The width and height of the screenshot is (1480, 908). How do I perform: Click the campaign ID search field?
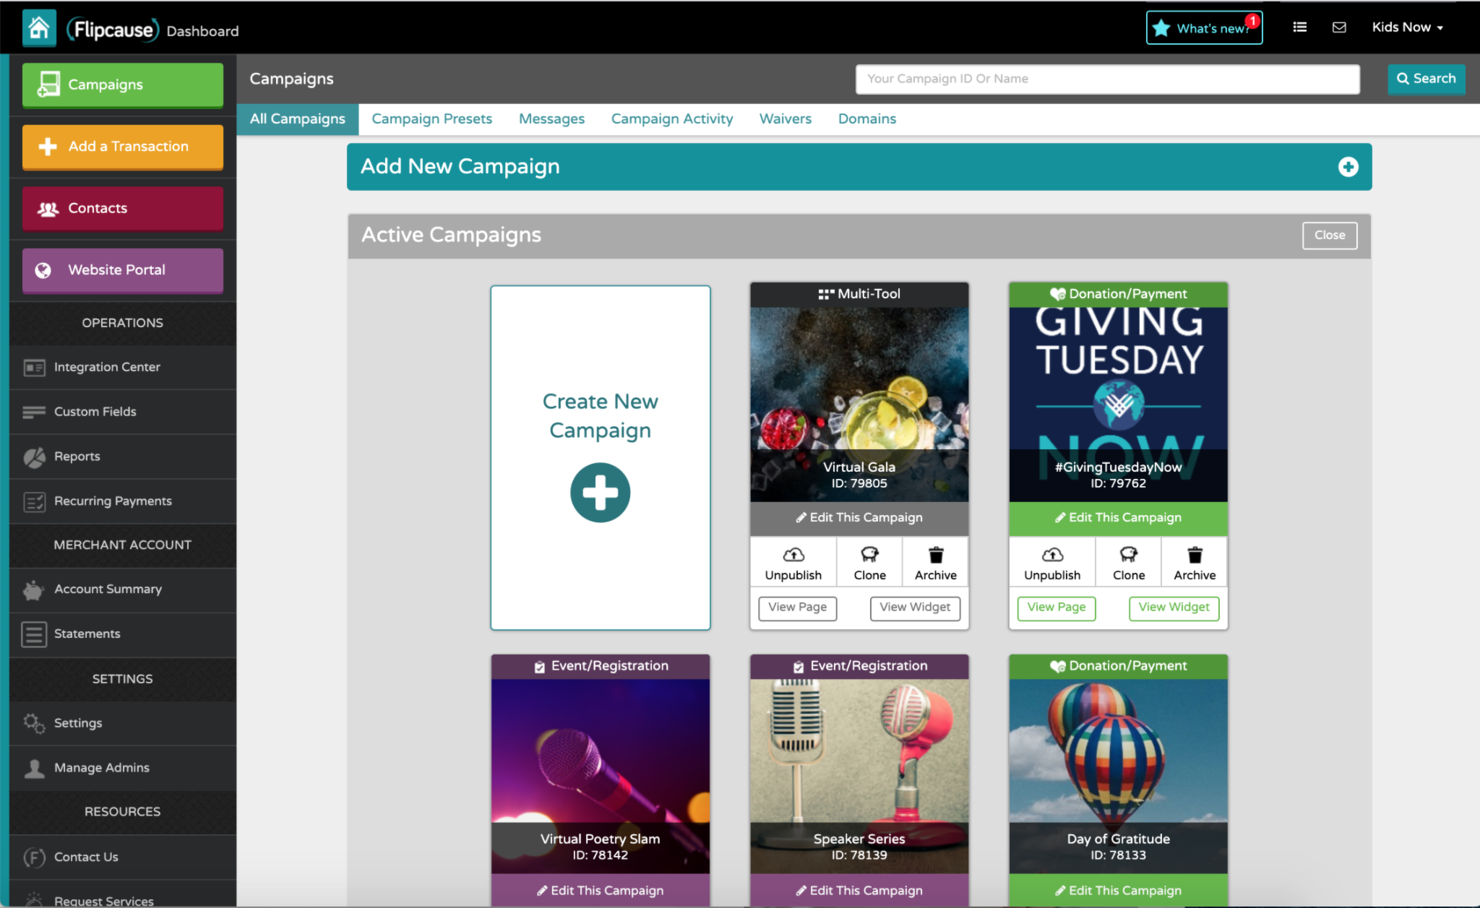tap(1107, 78)
